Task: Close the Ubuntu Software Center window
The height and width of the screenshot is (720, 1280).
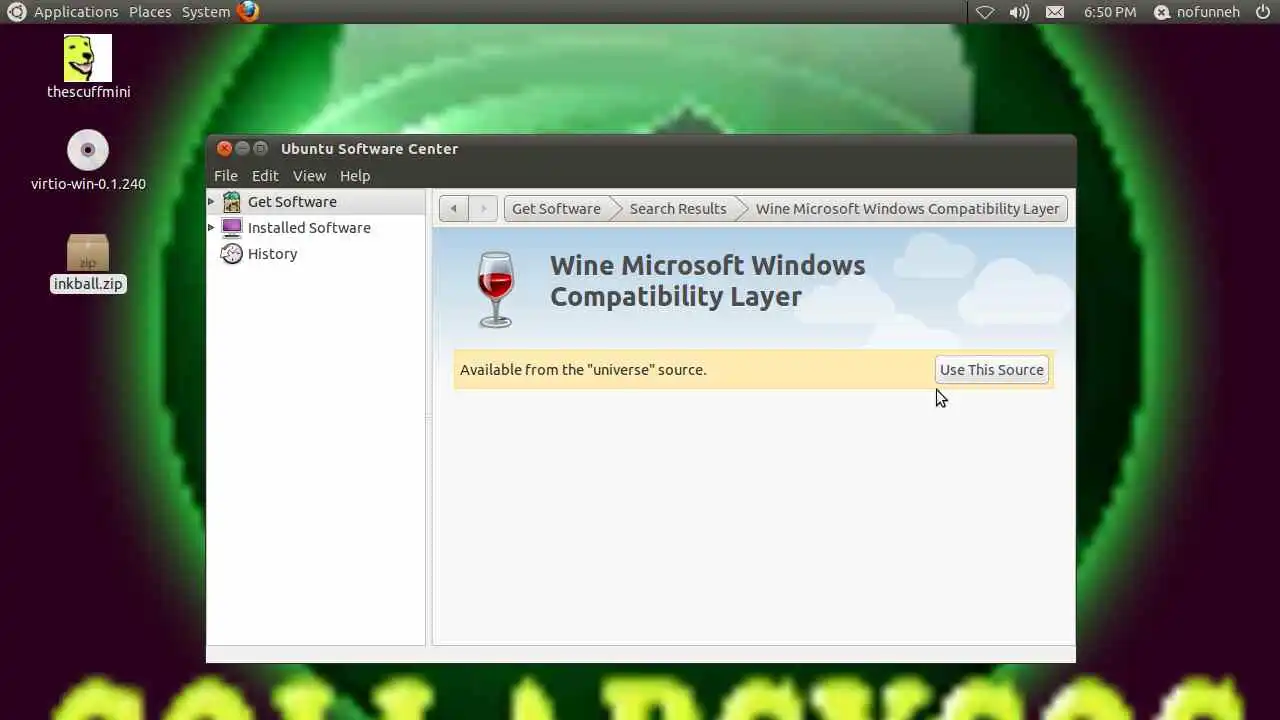Action: tap(225, 149)
